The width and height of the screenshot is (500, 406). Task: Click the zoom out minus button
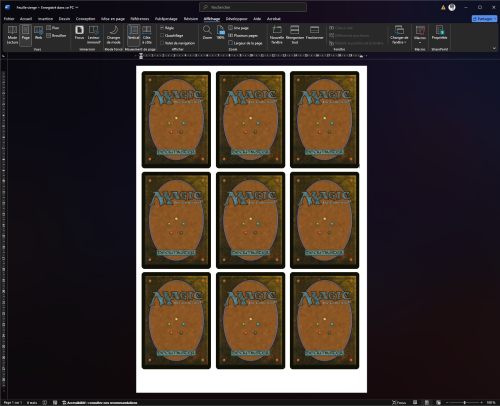[447, 403]
